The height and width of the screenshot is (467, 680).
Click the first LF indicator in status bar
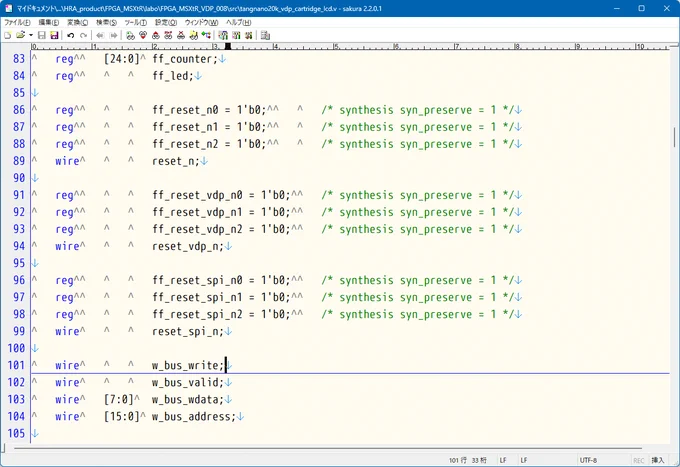pyautogui.click(x=503, y=460)
